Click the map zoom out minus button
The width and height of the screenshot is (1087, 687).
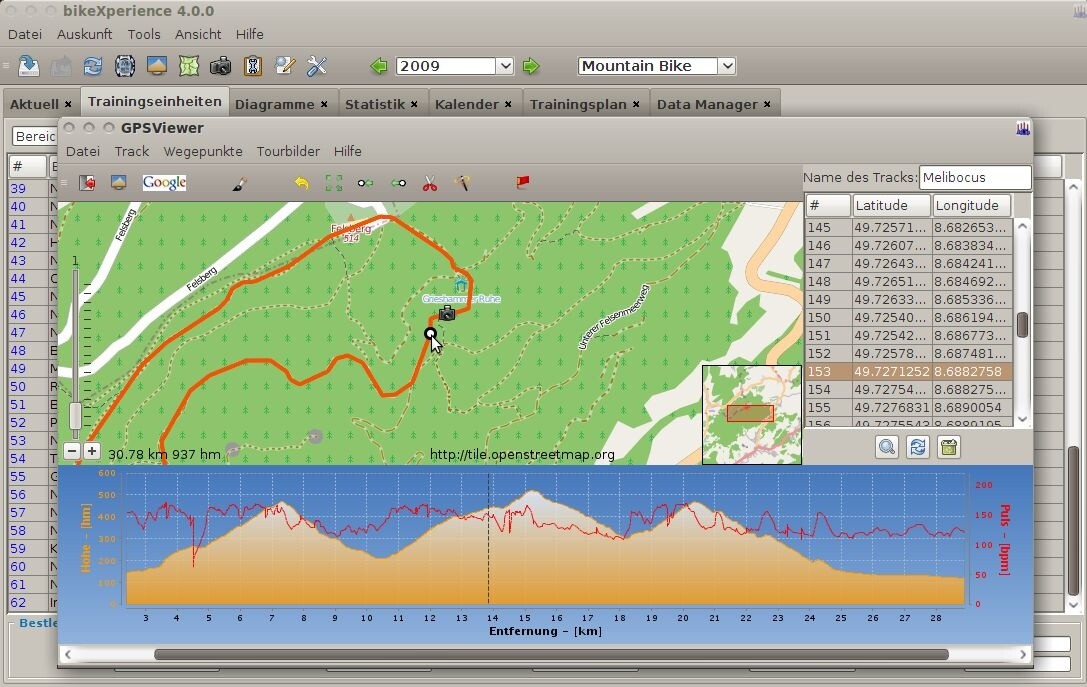(71, 451)
